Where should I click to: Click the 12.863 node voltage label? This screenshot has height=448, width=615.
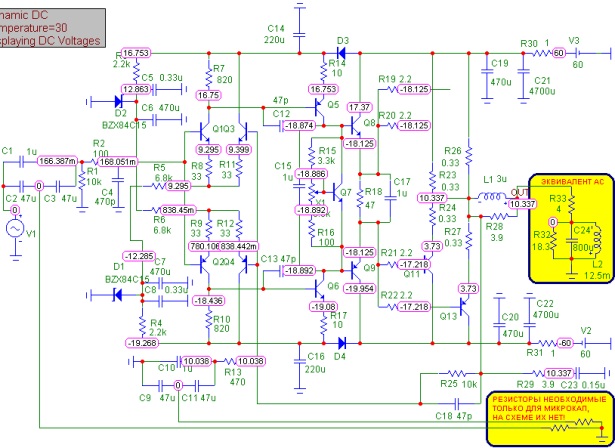[x=136, y=89]
